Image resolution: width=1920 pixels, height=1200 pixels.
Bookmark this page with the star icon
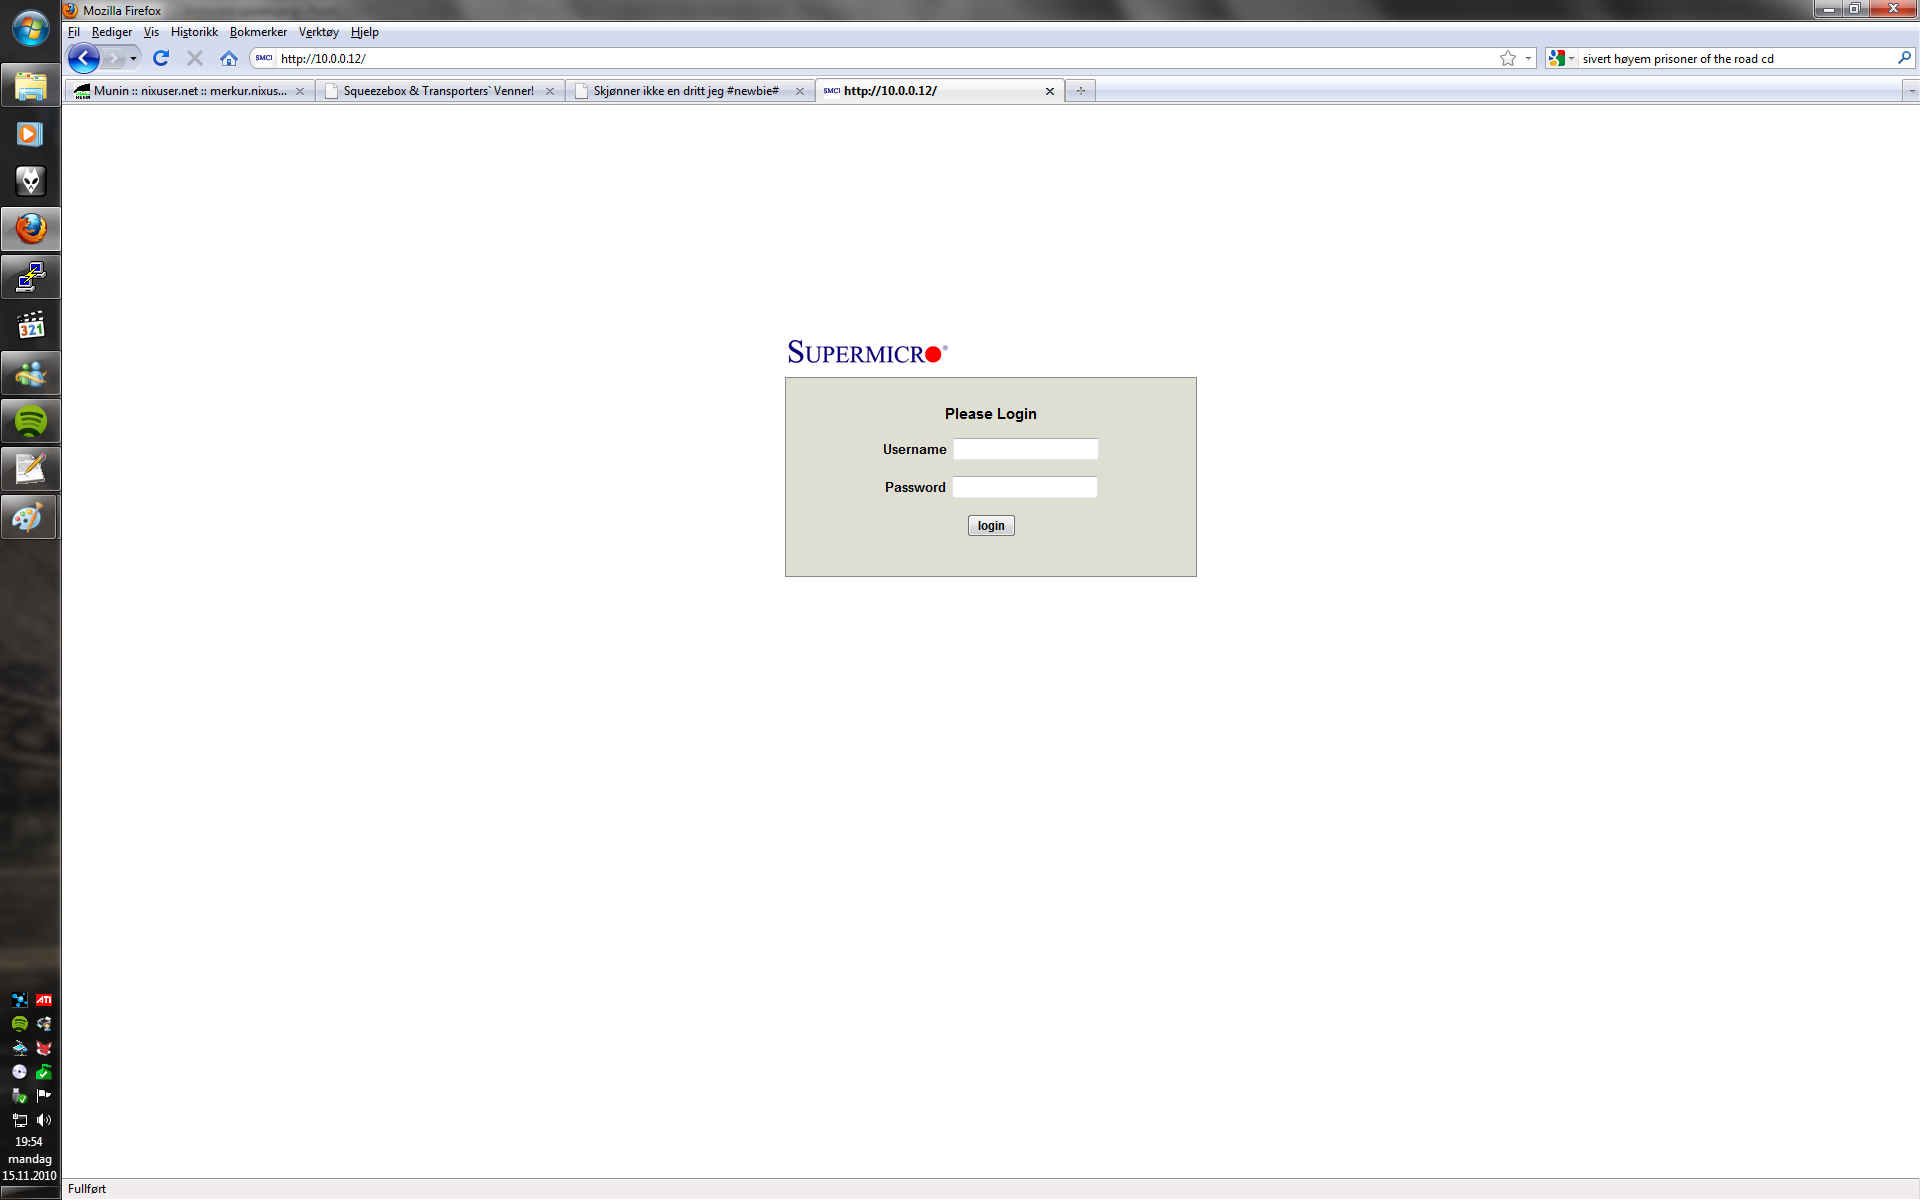1507,59
